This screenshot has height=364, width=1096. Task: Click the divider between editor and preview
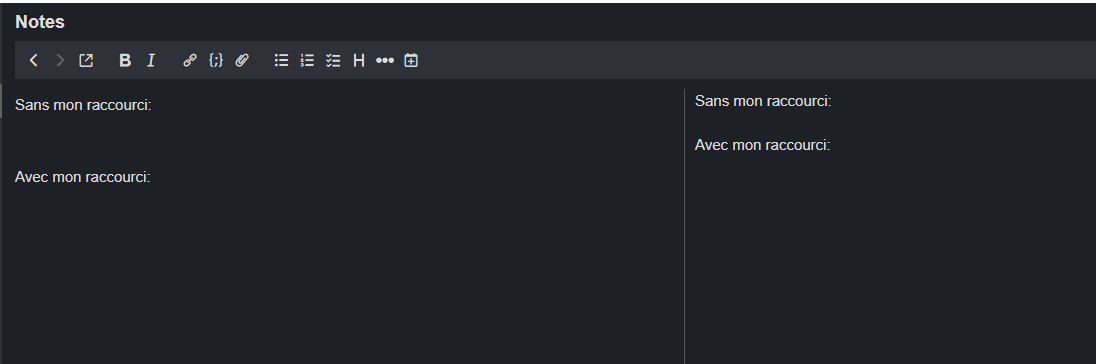684,226
